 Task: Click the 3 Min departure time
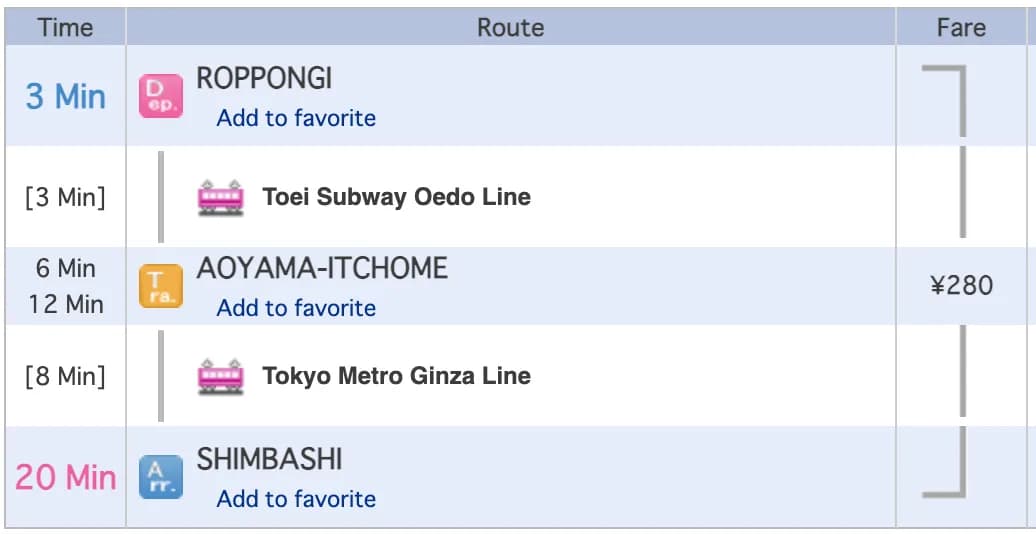[x=65, y=96]
